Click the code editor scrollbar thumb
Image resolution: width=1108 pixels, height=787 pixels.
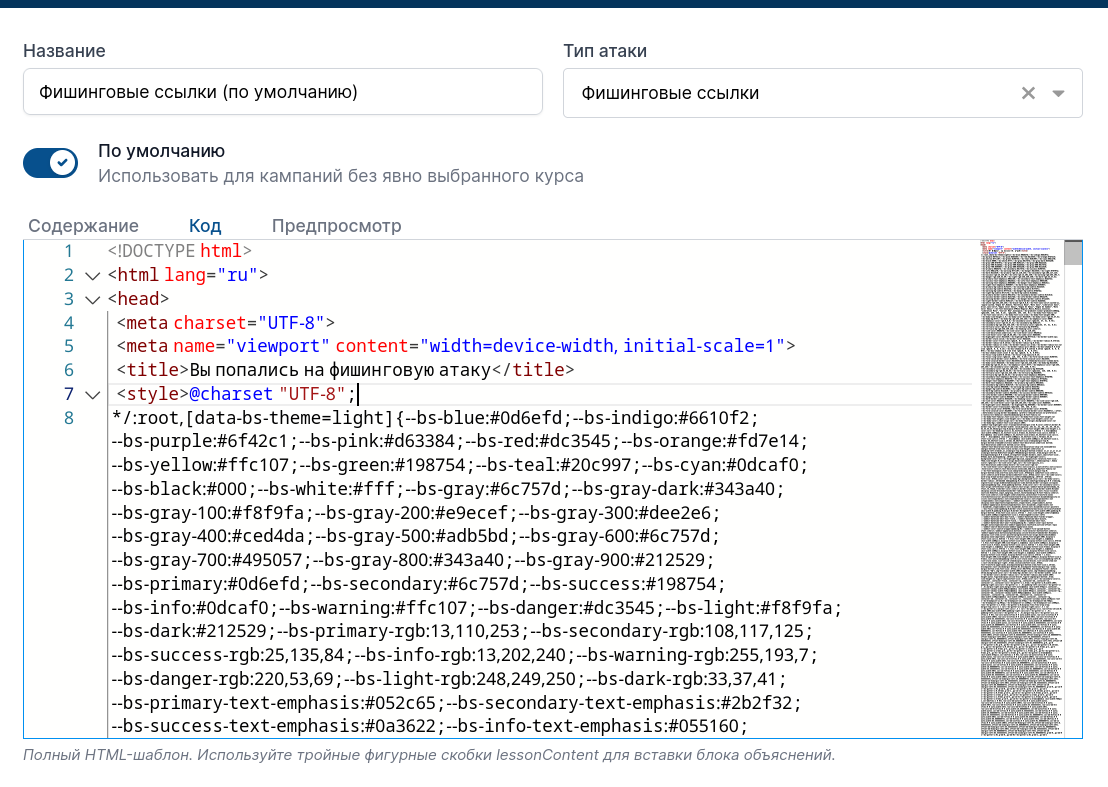click(1073, 253)
